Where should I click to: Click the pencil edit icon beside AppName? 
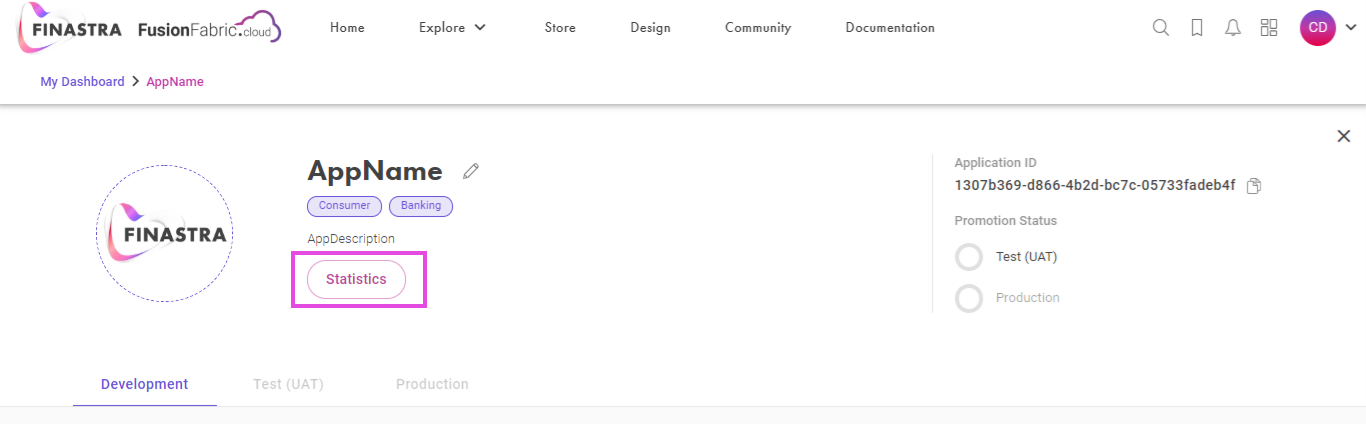[x=471, y=171]
